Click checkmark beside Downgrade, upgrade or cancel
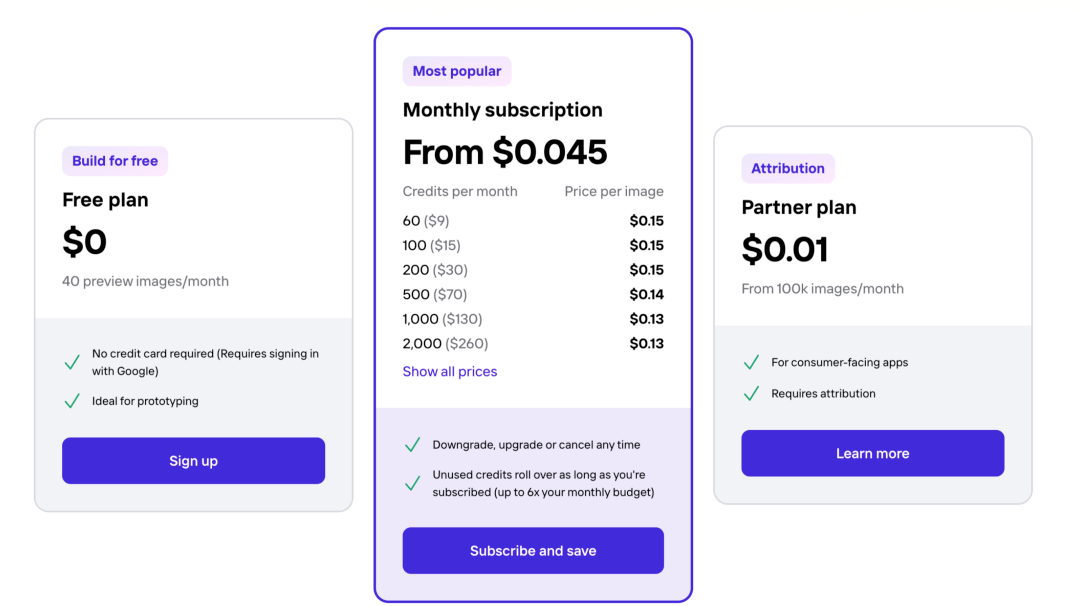Image resolution: width=1080 pixels, height=606 pixels. [412, 445]
